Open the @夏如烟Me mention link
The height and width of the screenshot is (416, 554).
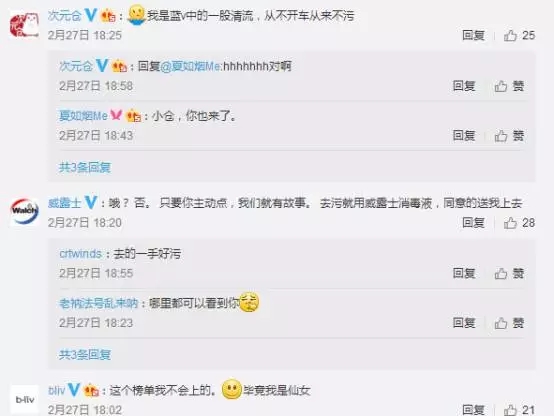[190, 66]
